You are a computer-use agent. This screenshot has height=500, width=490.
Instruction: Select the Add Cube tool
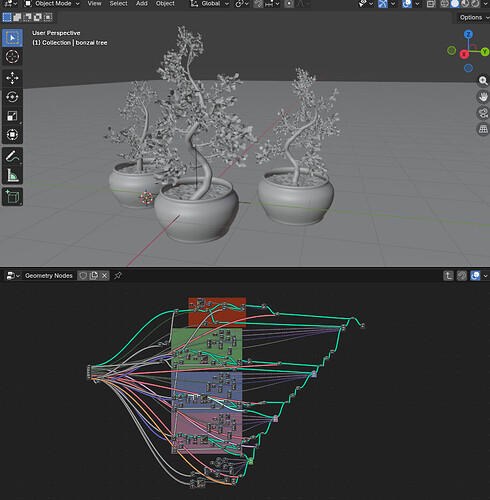click(x=12, y=197)
